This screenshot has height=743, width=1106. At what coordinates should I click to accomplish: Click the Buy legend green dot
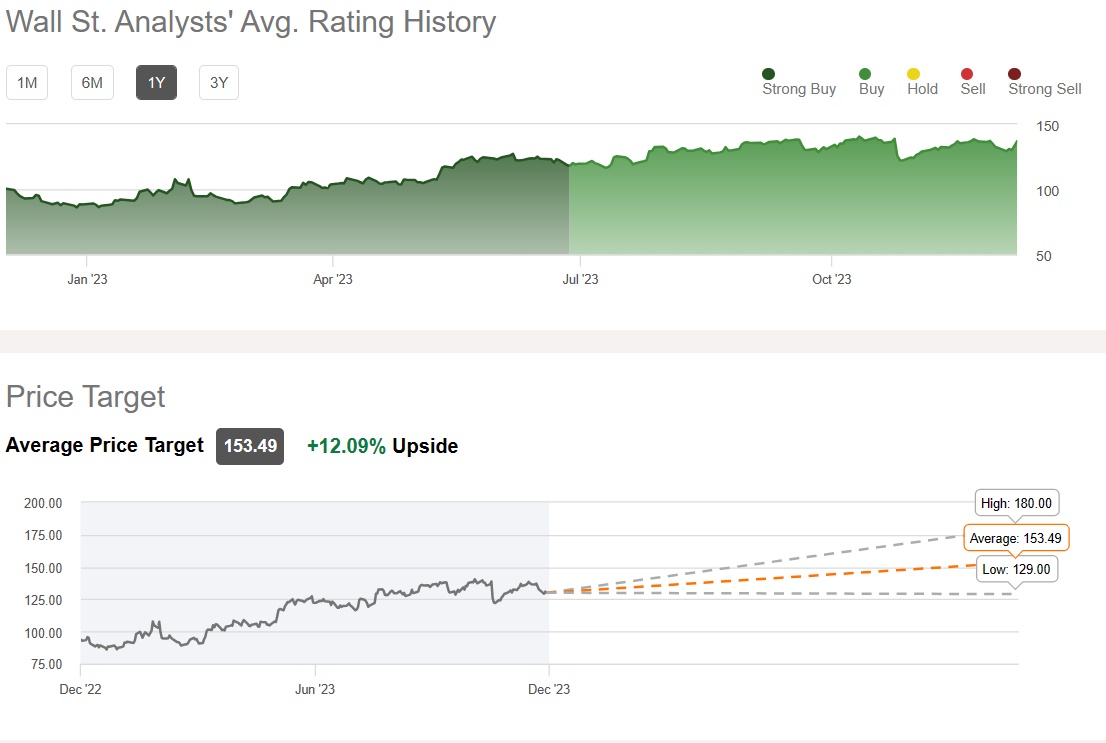[865, 74]
